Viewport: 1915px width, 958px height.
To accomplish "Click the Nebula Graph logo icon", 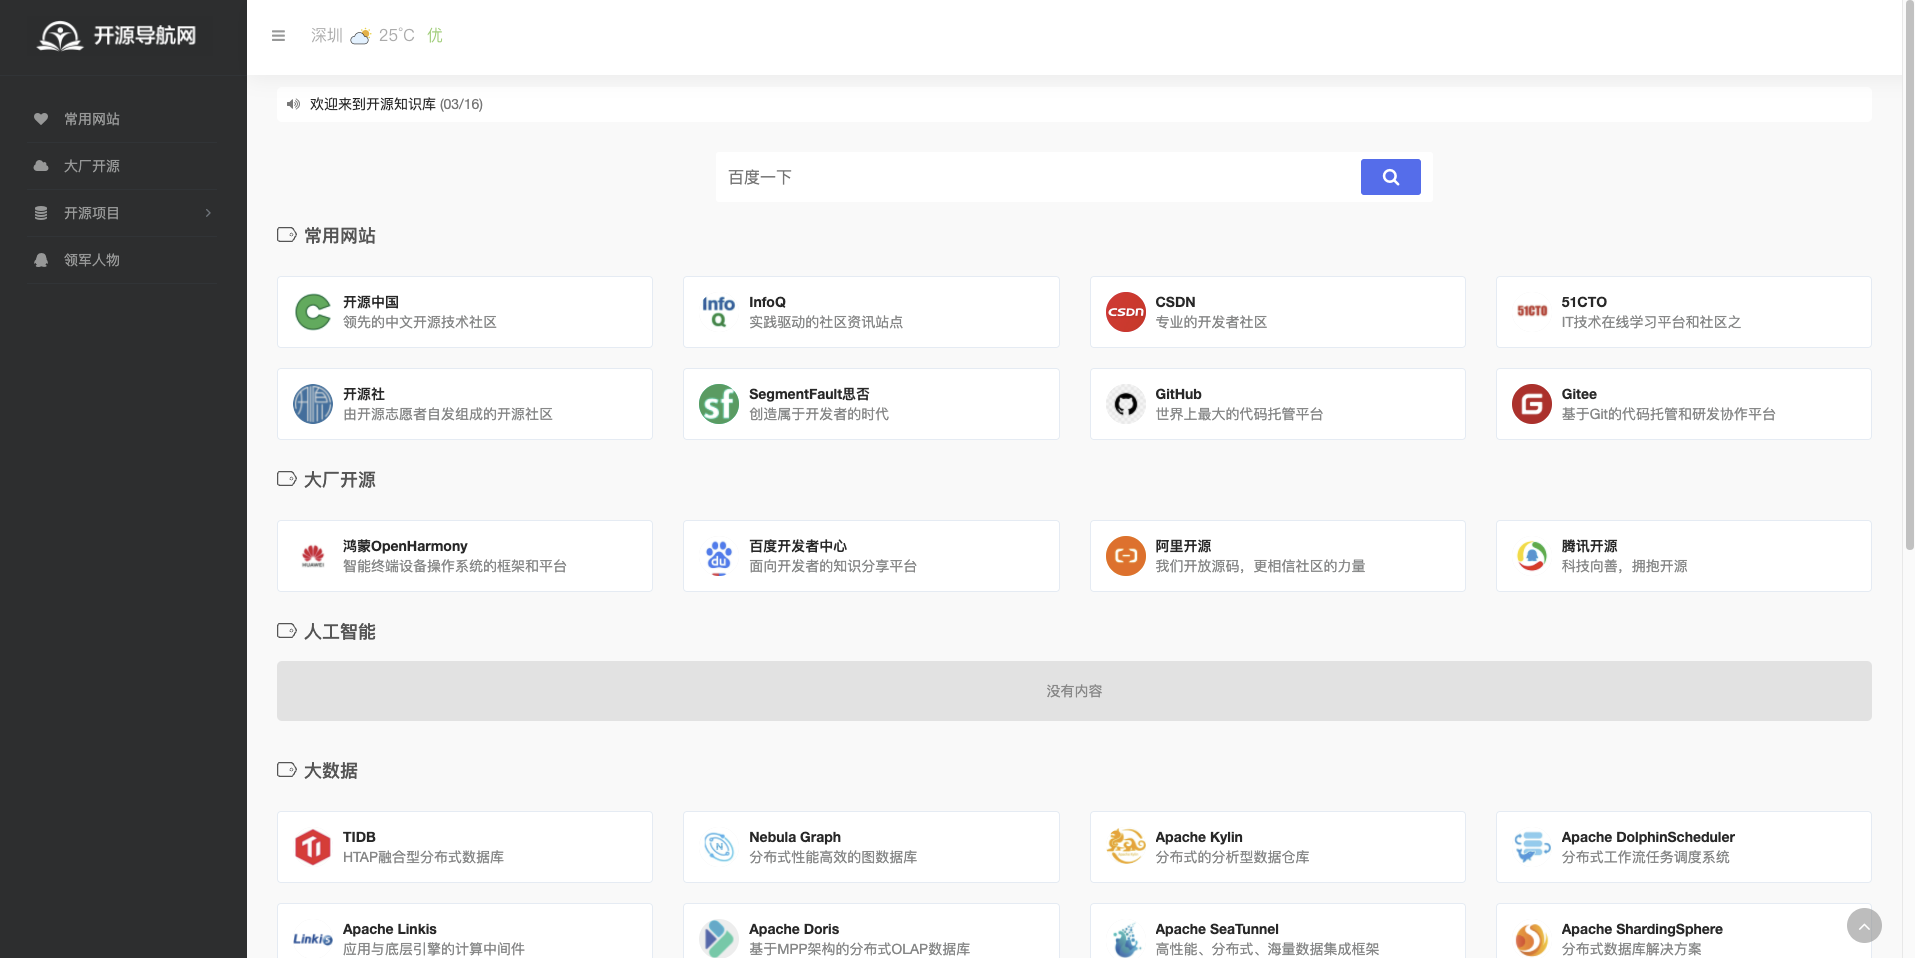I will tap(719, 847).
